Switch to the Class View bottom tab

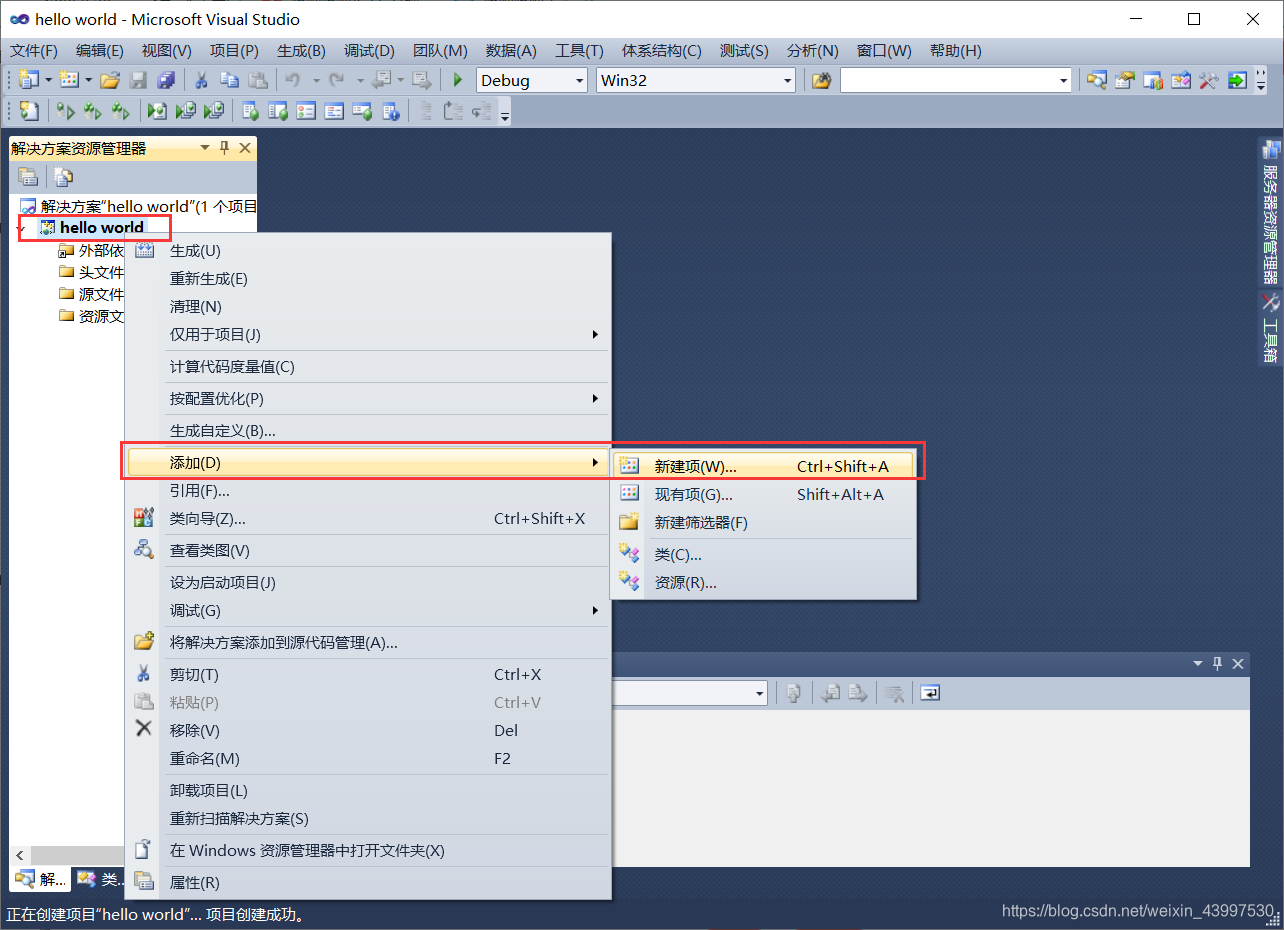99,880
